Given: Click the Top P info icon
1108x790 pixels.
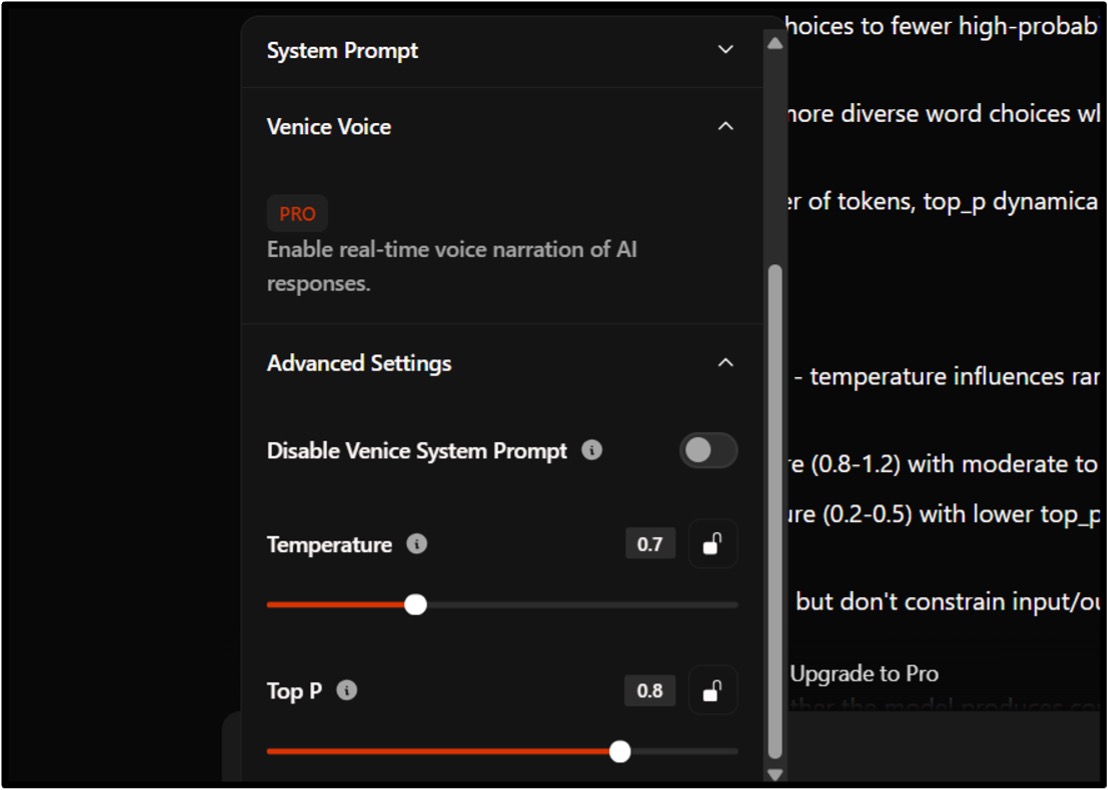Looking at the screenshot, I should point(347,690).
